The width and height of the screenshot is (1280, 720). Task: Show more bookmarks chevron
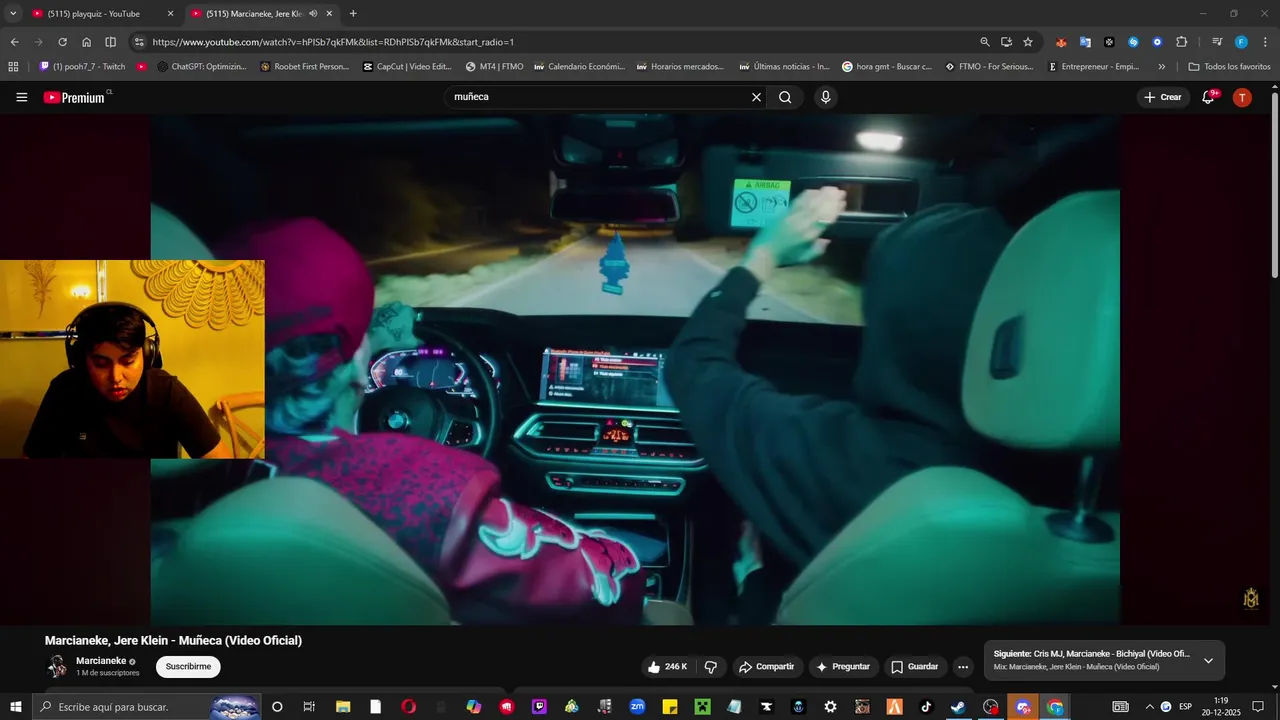pyautogui.click(x=1161, y=67)
